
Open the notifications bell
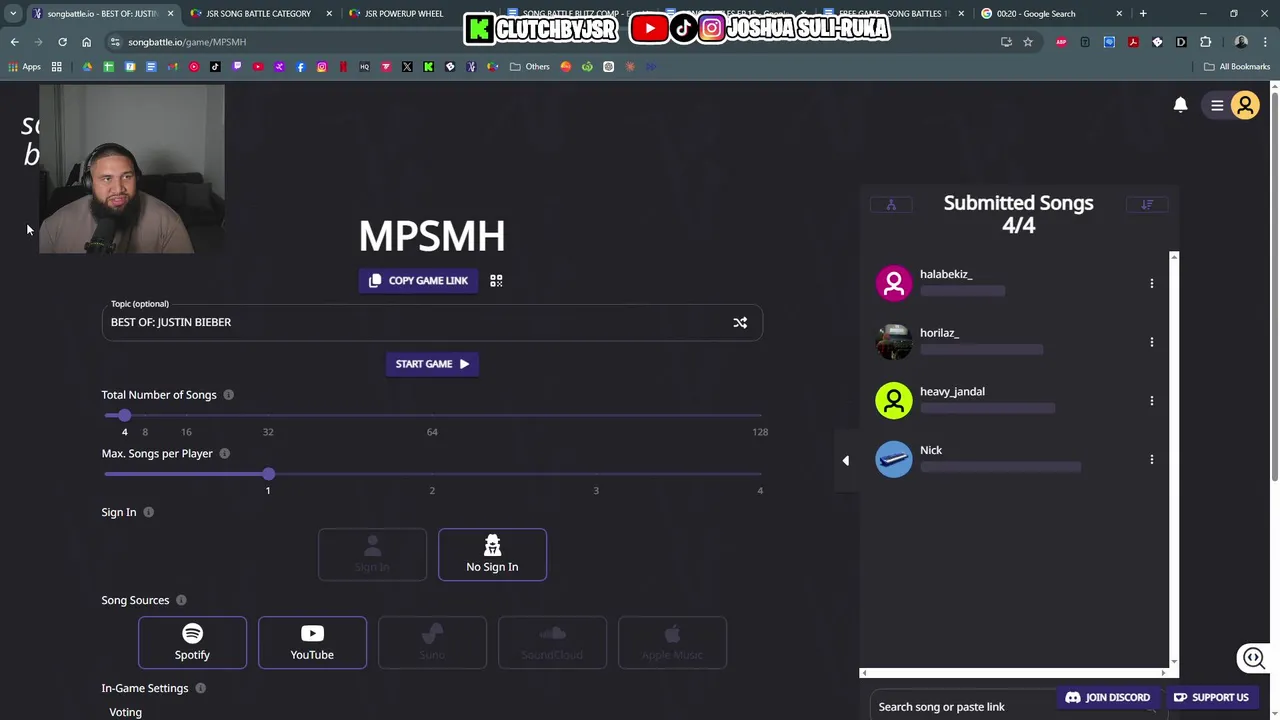[1180, 105]
